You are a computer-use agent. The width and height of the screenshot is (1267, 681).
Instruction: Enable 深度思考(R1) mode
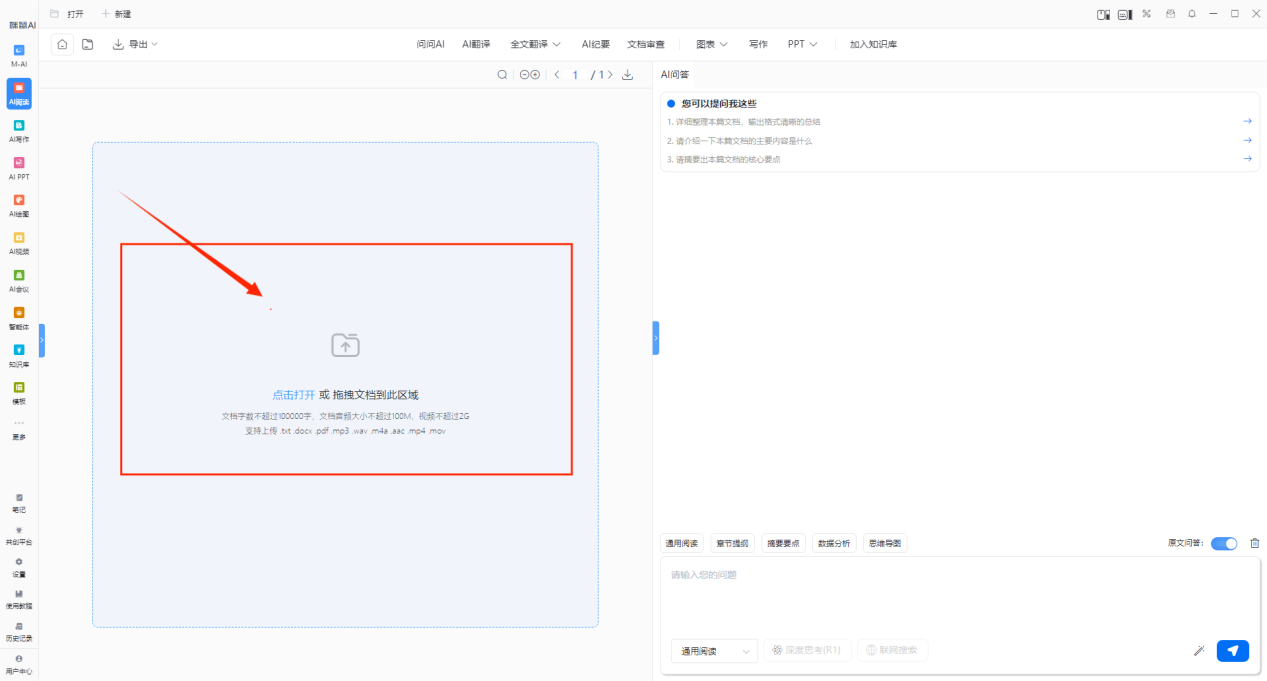click(x=808, y=651)
